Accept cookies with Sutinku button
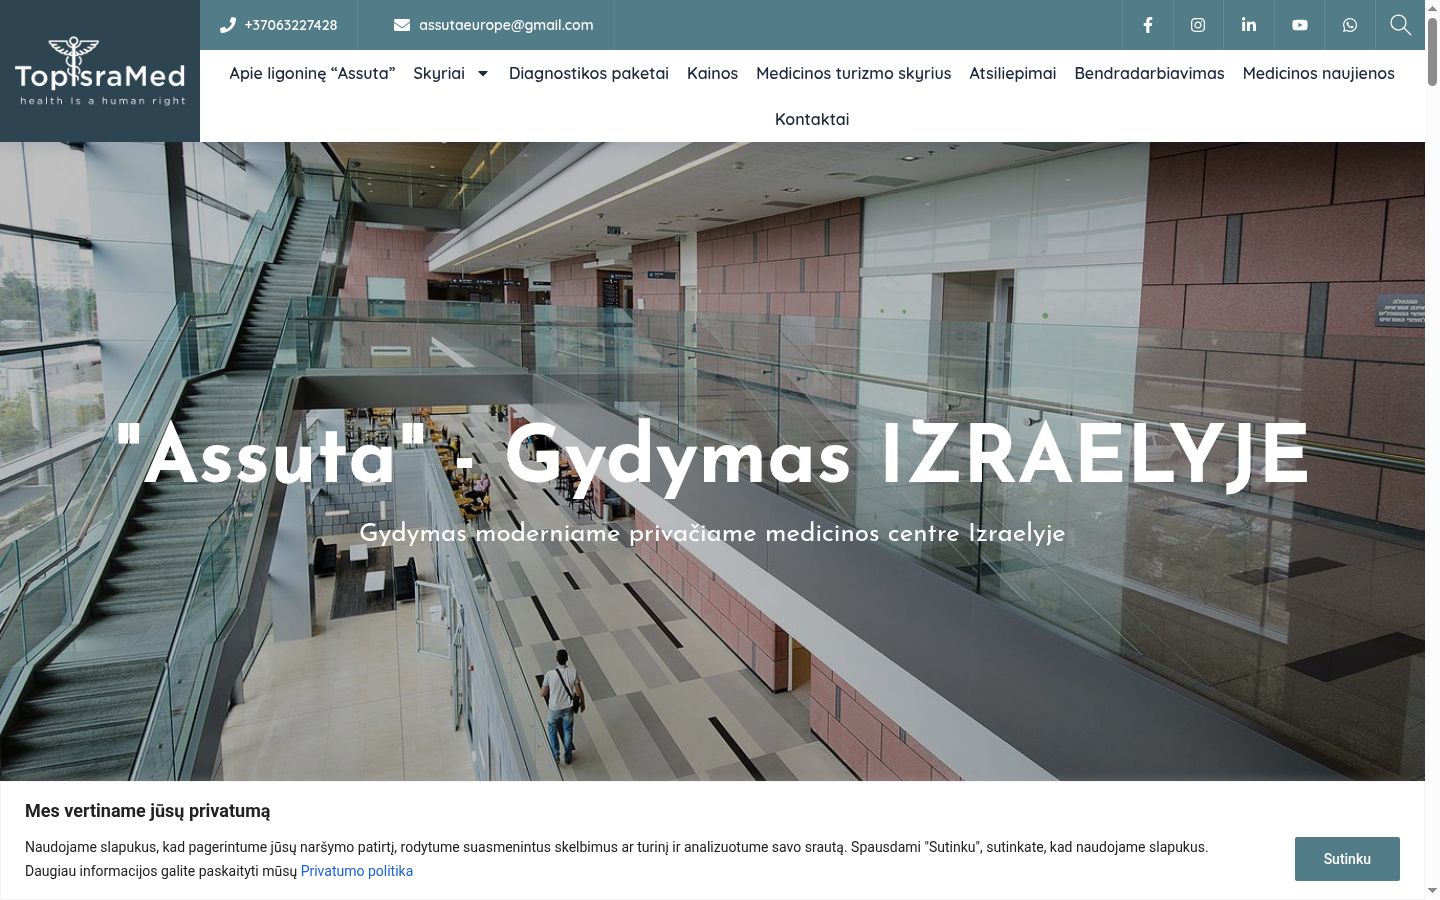This screenshot has height=900, width=1440. click(x=1347, y=859)
